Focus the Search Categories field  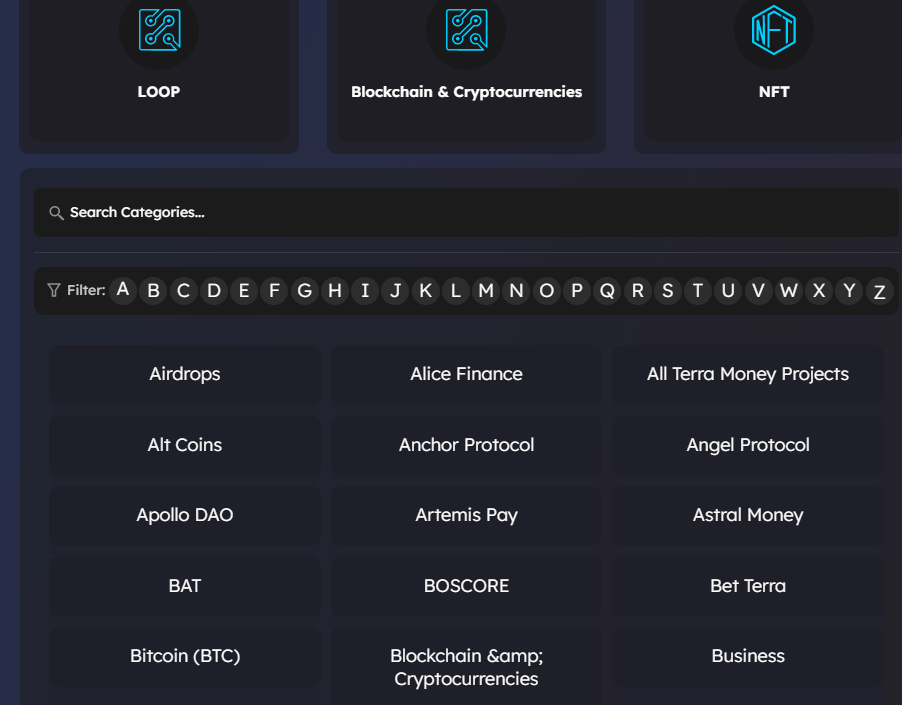(x=466, y=213)
